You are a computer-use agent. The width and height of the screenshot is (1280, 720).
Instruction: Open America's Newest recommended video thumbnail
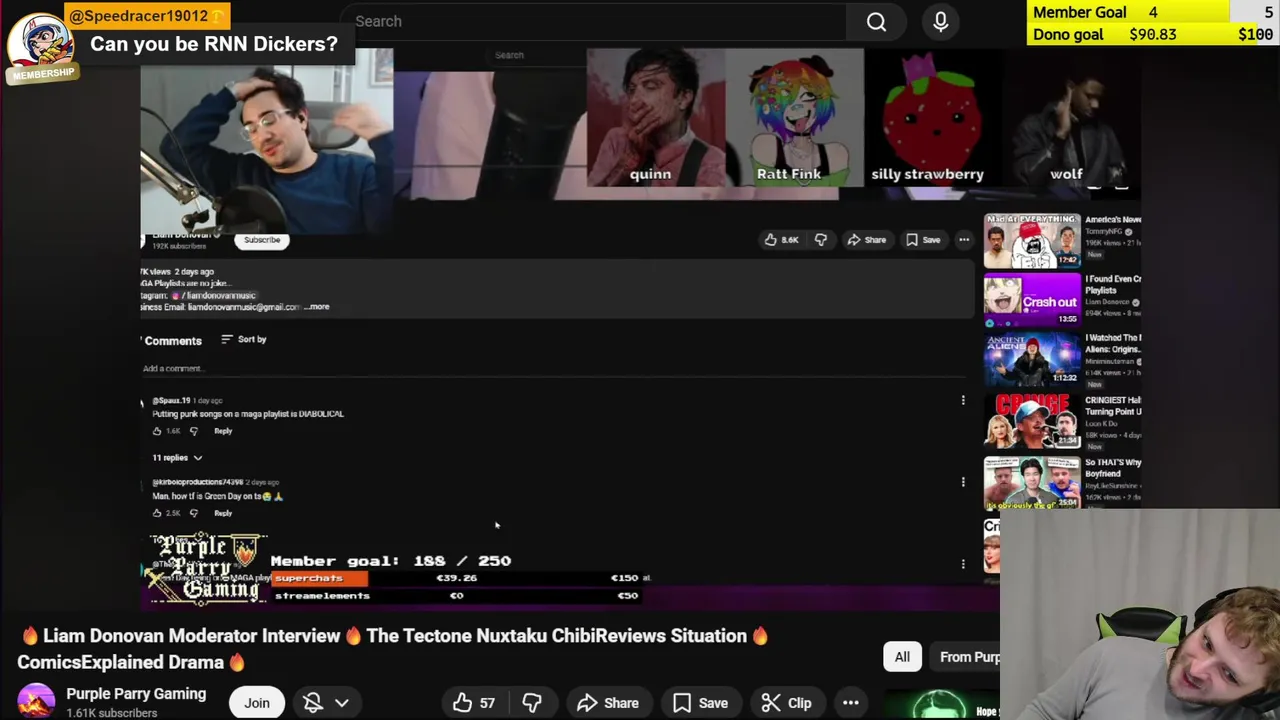click(1032, 241)
